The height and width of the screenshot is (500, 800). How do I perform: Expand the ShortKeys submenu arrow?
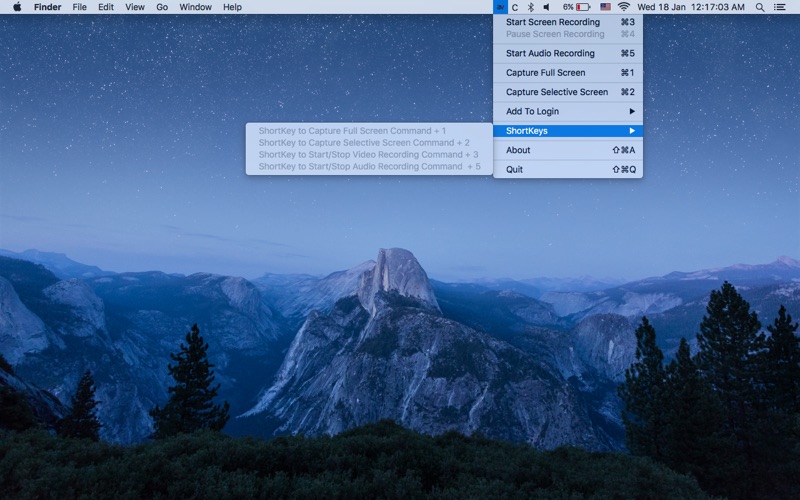(x=632, y=131)
